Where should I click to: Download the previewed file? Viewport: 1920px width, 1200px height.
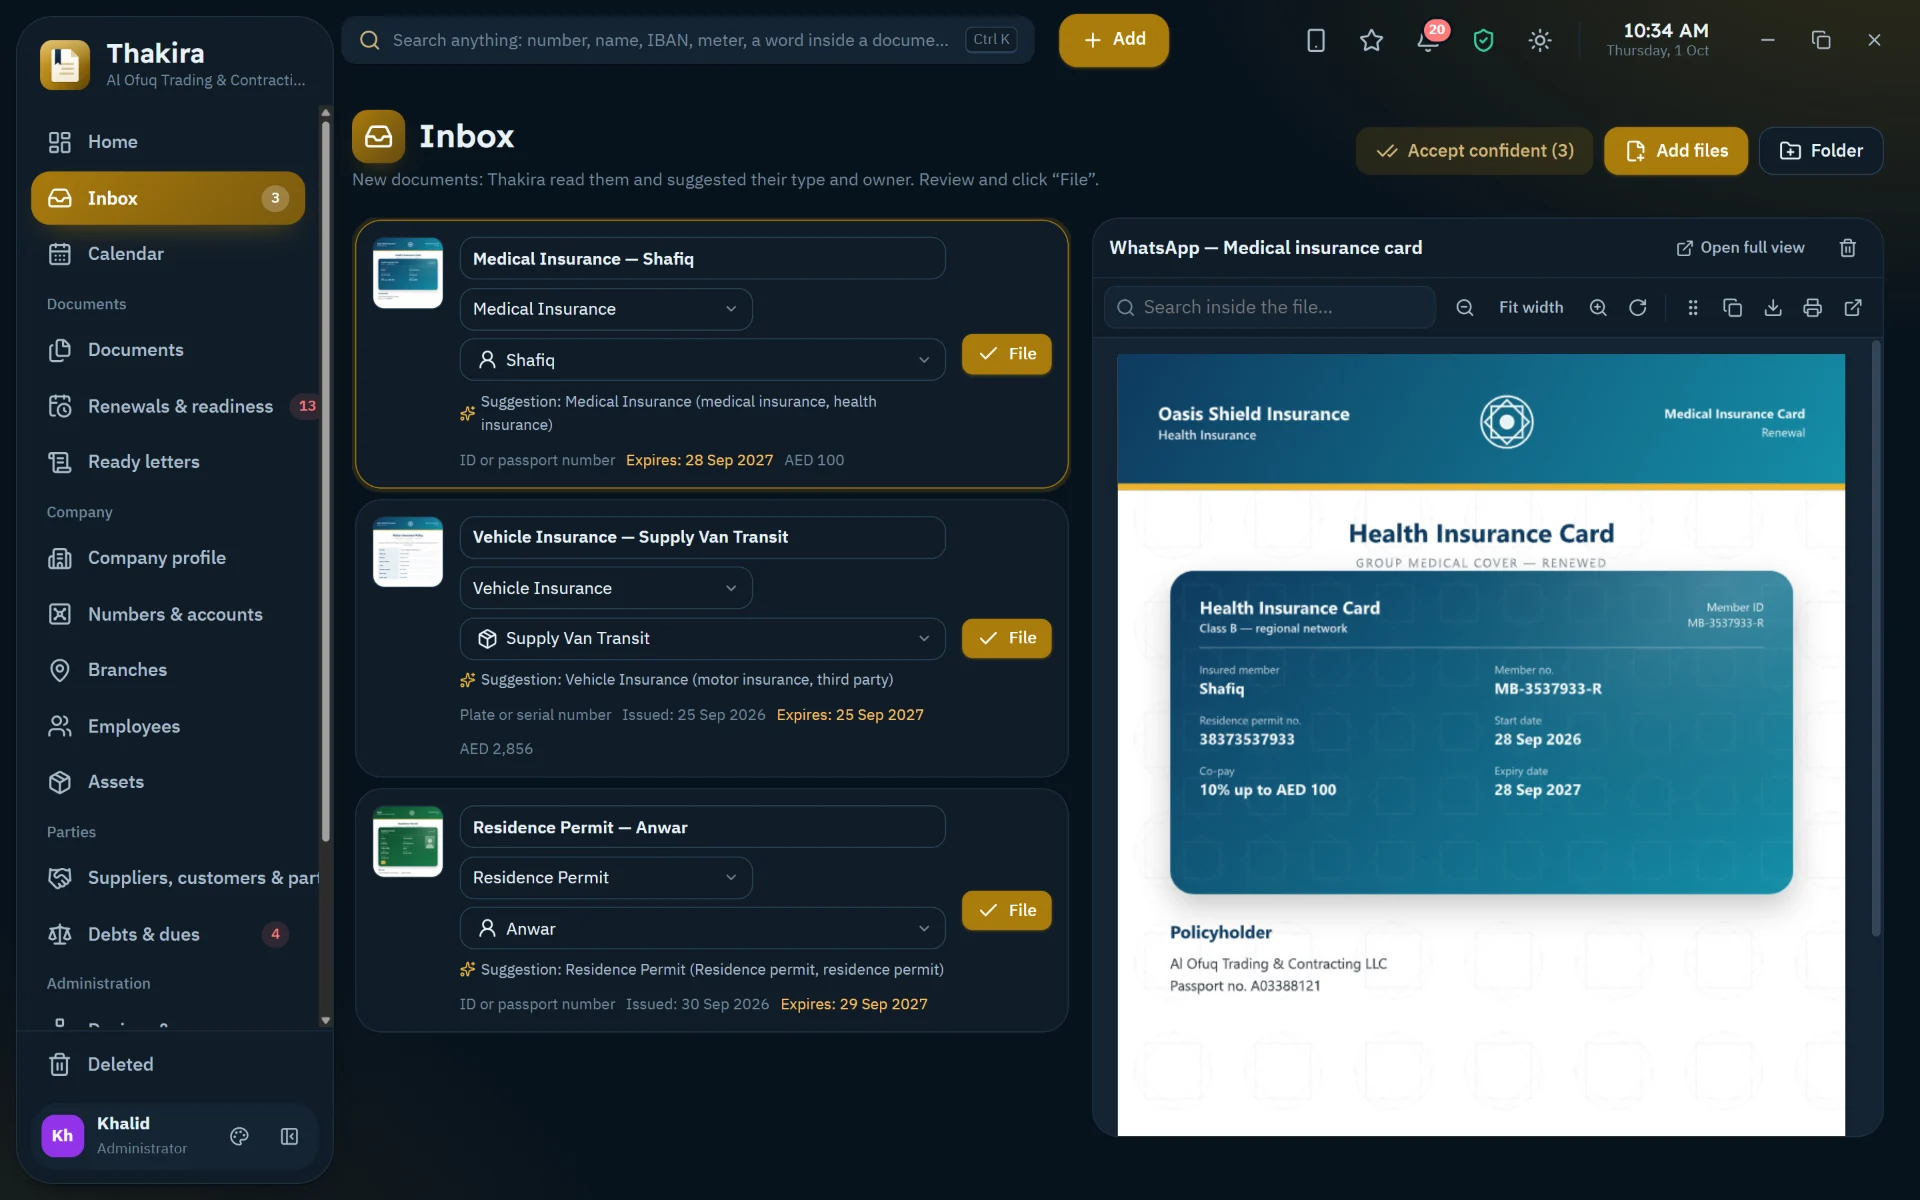point(1773,308)
